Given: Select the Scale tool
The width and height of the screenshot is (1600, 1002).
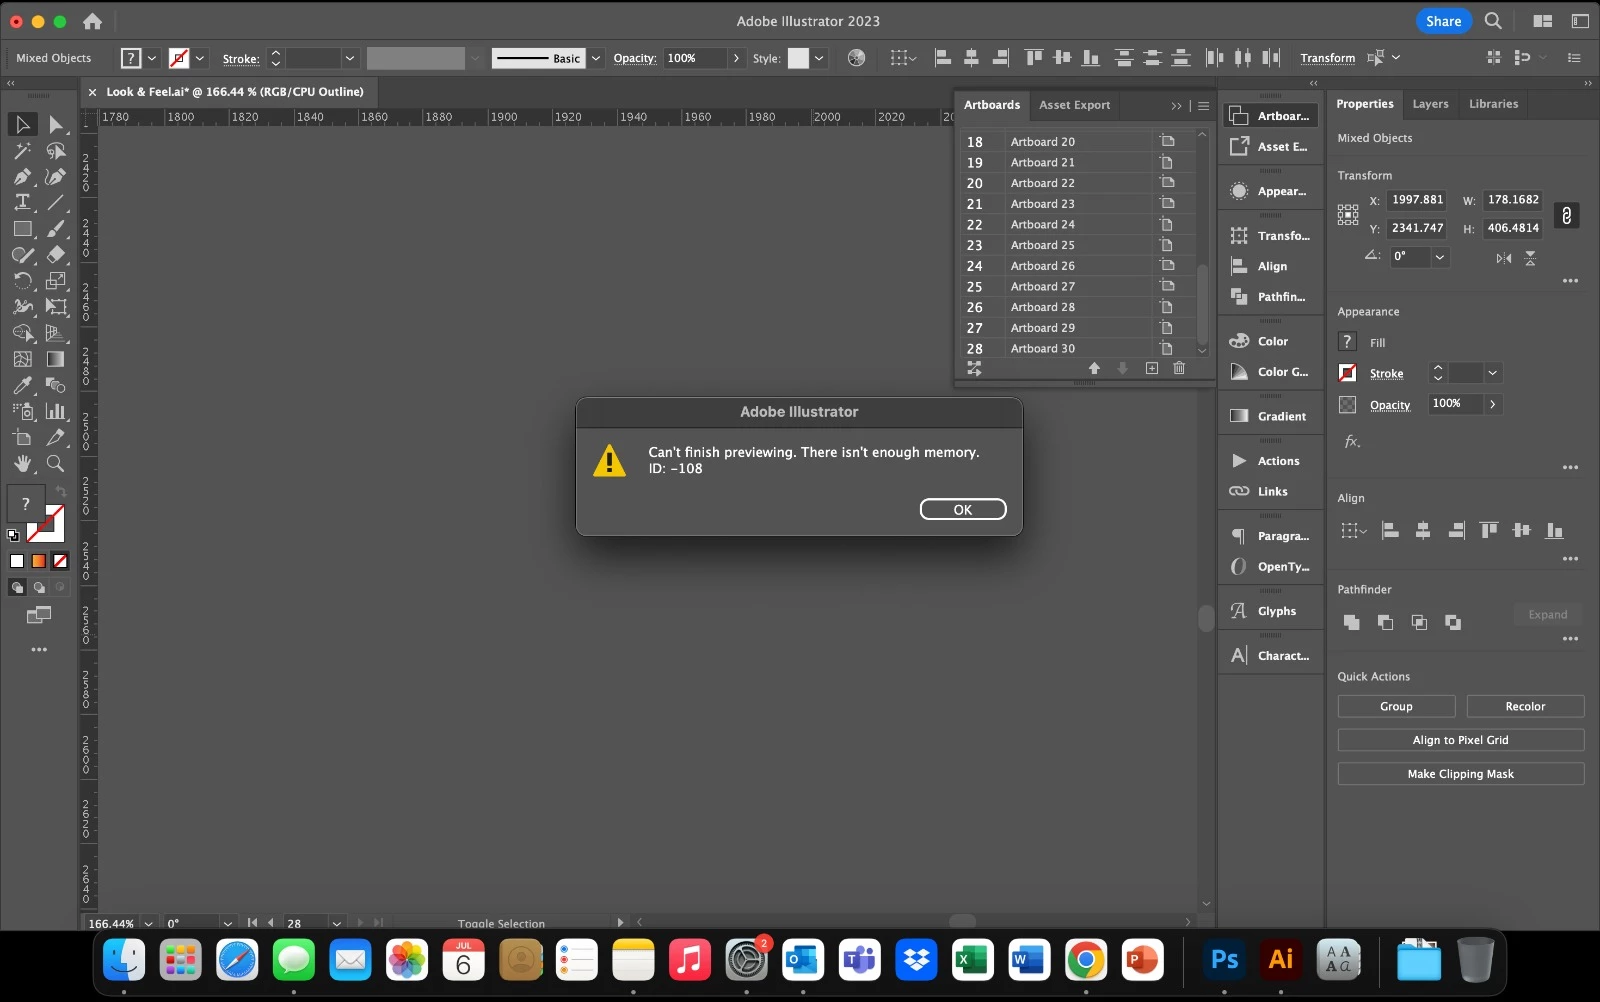Looking at the screenshot, I should 56,281.
